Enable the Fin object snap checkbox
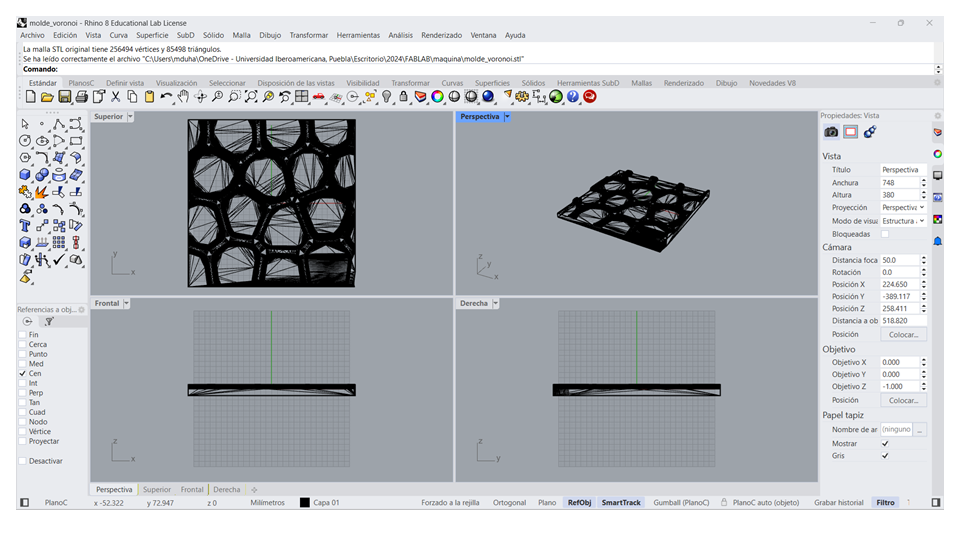This screenshot has height=540, width=960. (x=23, y=335)
